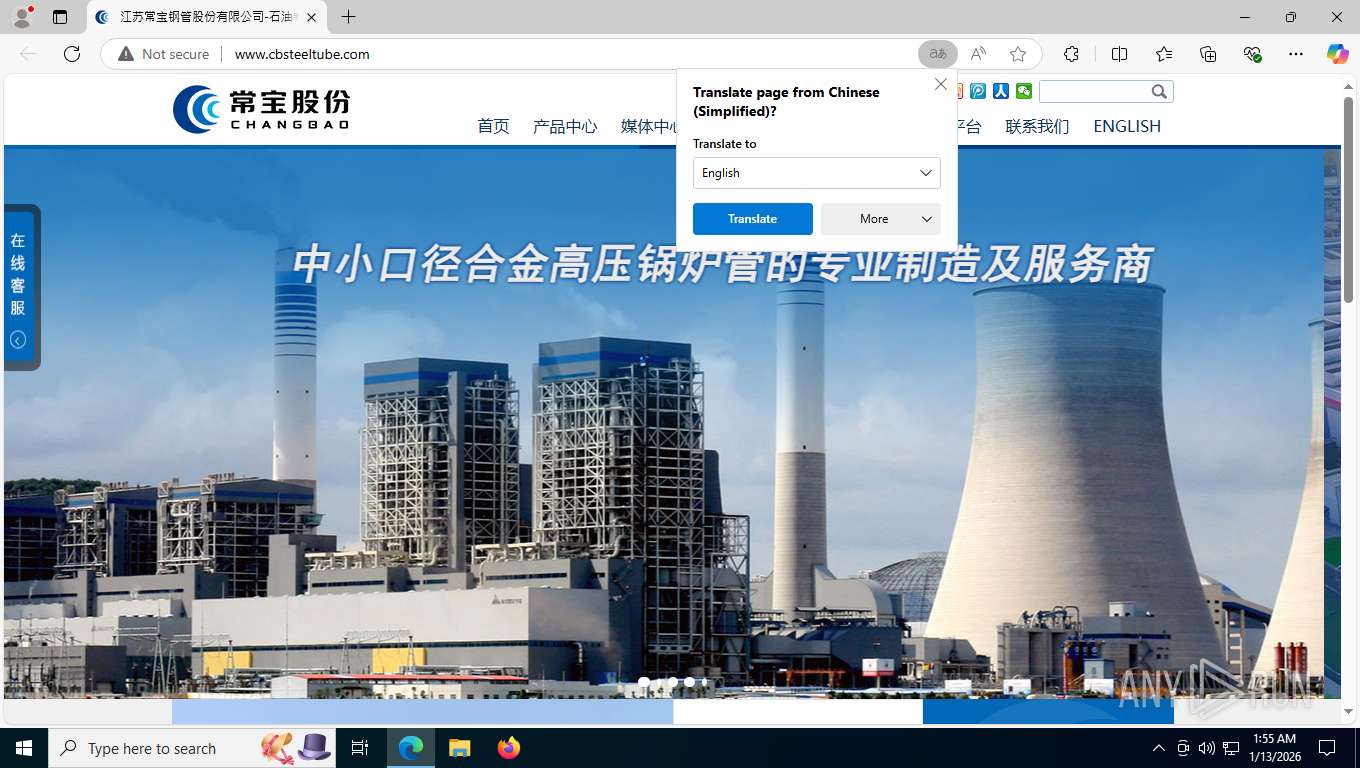Open a new browser tab
This screenshot has width=1360, height=768.
point(348,17)
